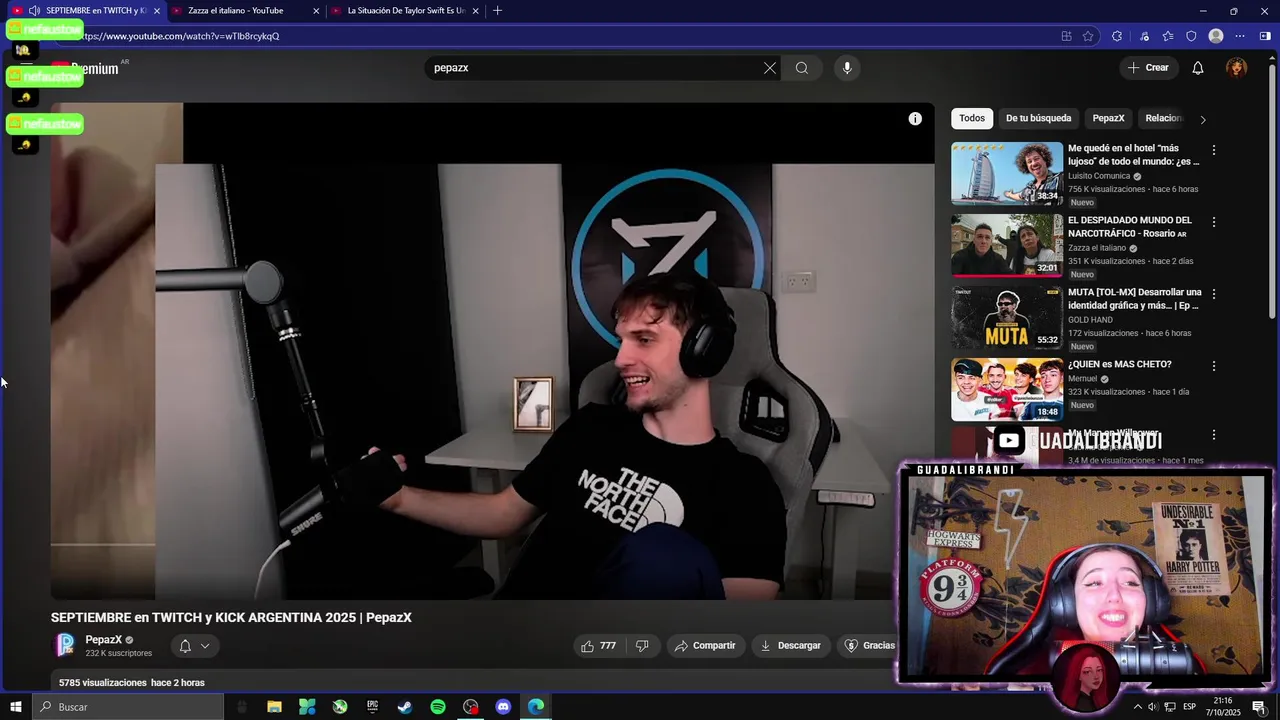Click the YouTube search input field
The image size is (1280, 720).
[x=594, y=68]
